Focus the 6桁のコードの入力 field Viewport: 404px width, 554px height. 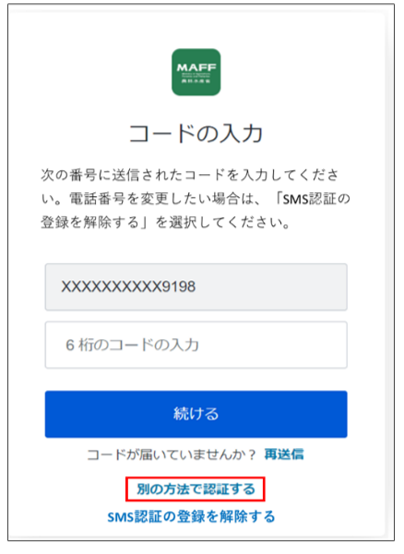coord(196,345)
